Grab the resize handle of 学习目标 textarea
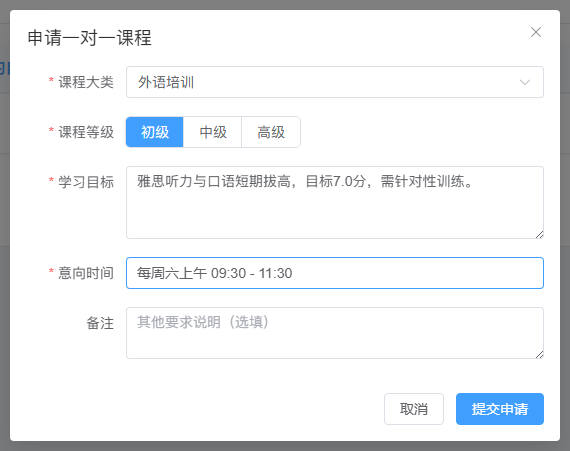Screen dimensions: 570x451 click(x=539, y=235)
